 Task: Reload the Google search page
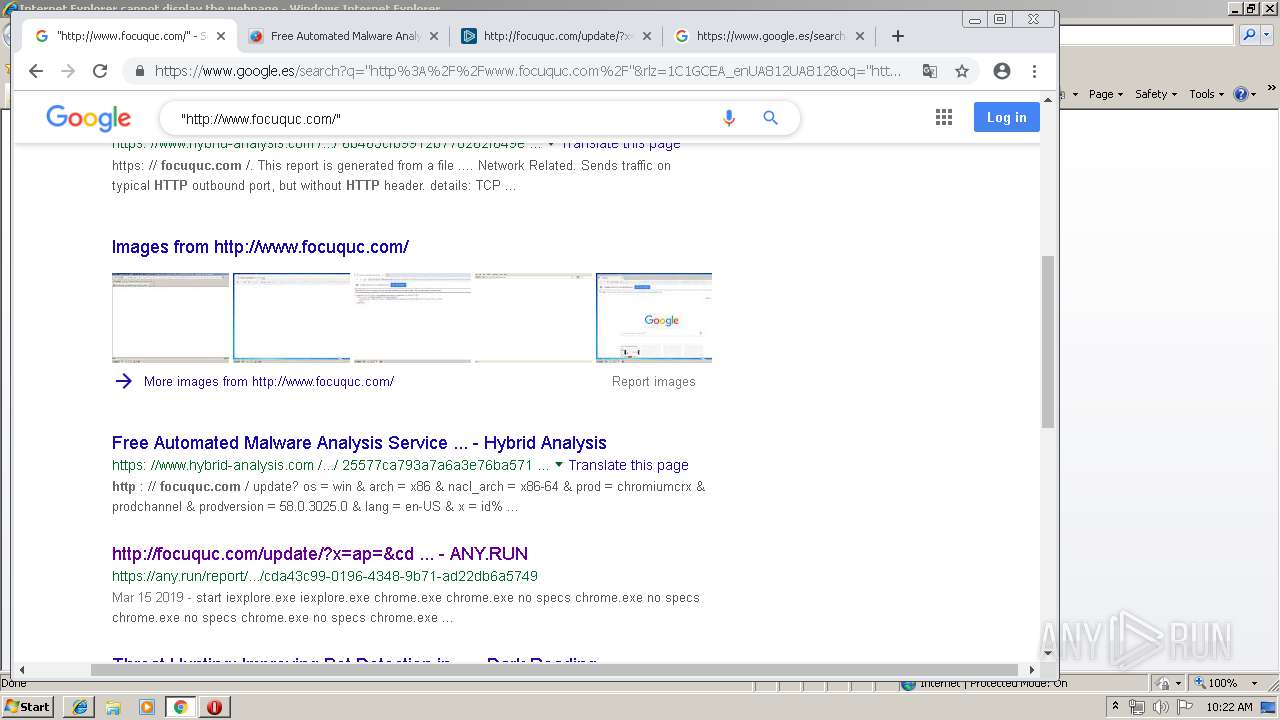point(100,71)
